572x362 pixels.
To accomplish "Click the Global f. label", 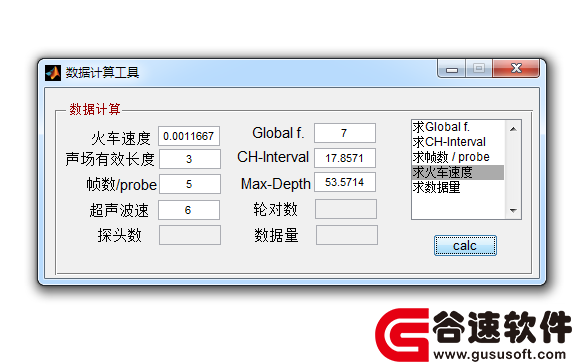I will coord(278,133).
